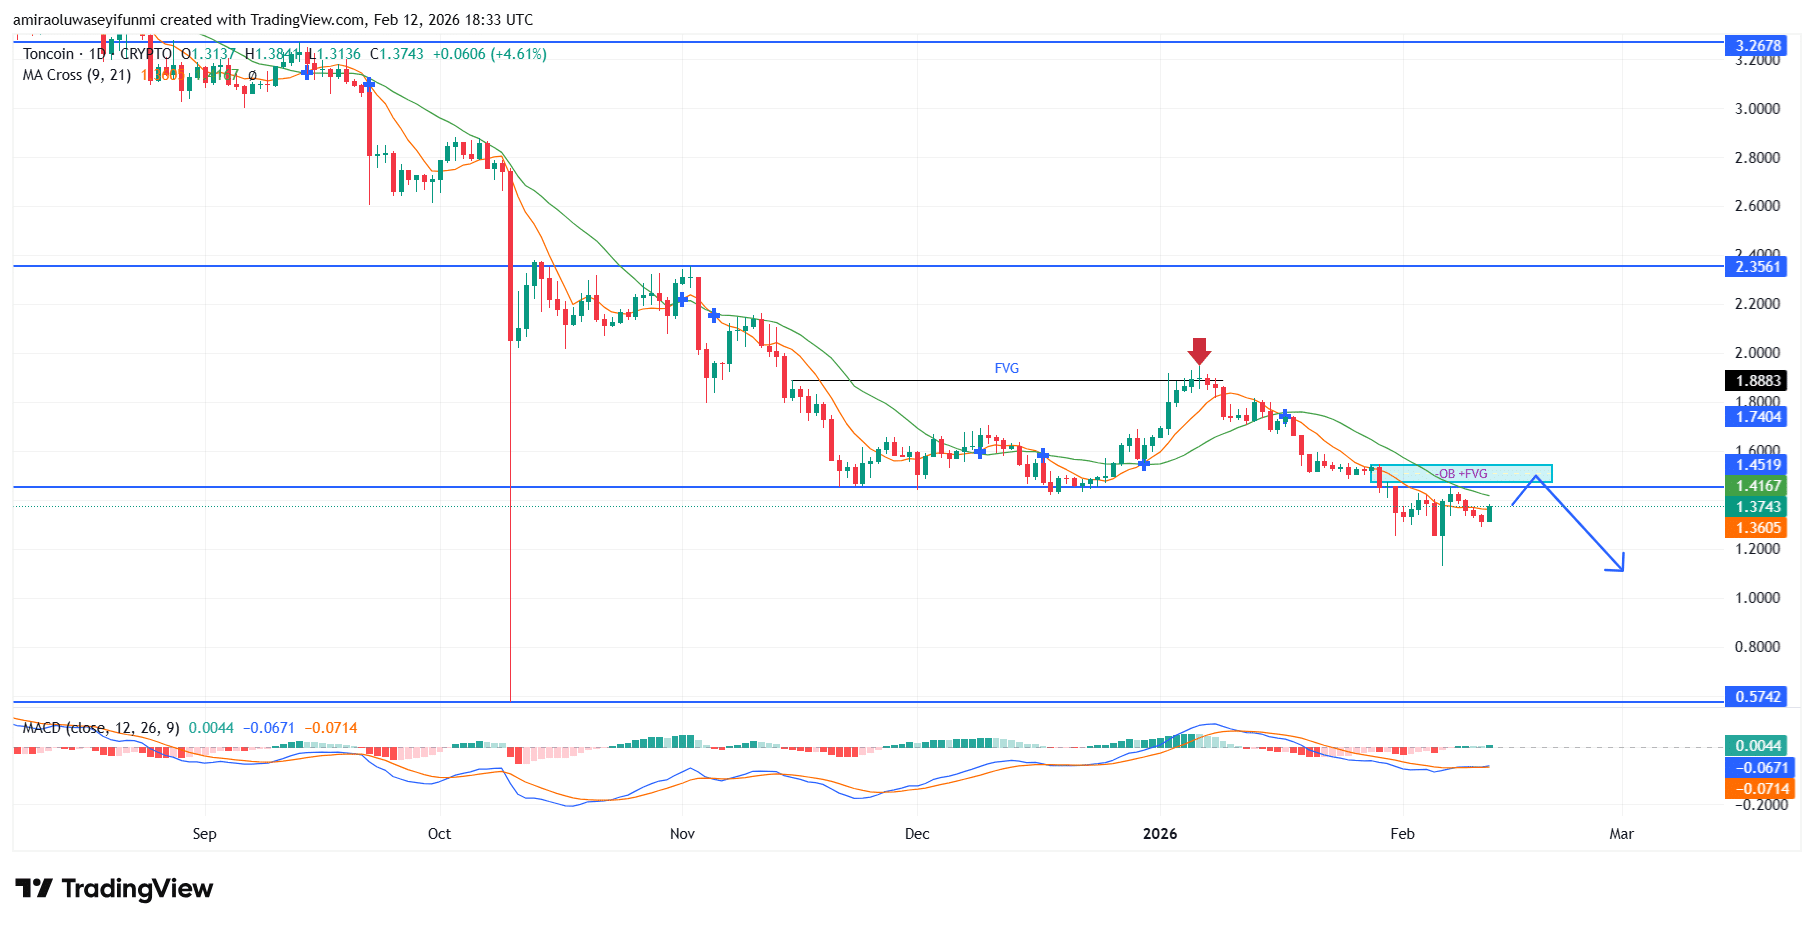The image size is (1814, 926).
Task: Select the red down arrow marker at the January peak
Action: point(1199,353)
